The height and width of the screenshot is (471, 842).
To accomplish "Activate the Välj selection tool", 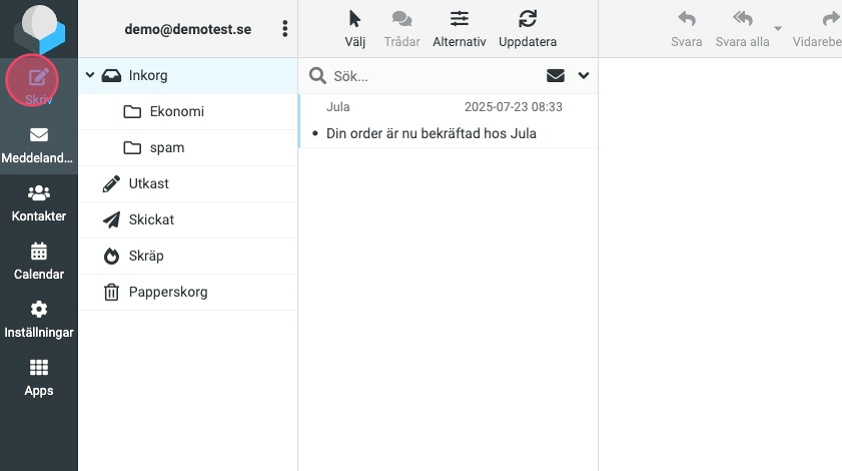I will tap(355, 28).
